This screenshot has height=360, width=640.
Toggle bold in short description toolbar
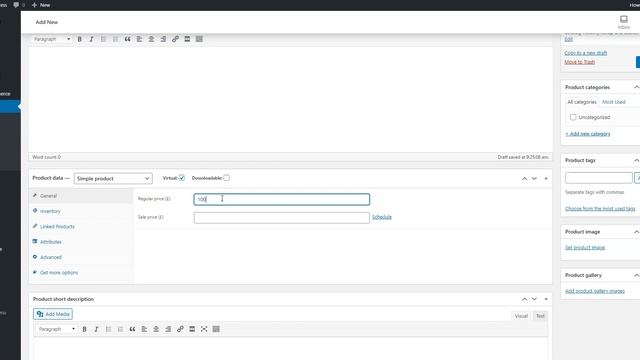coord(84,329)
